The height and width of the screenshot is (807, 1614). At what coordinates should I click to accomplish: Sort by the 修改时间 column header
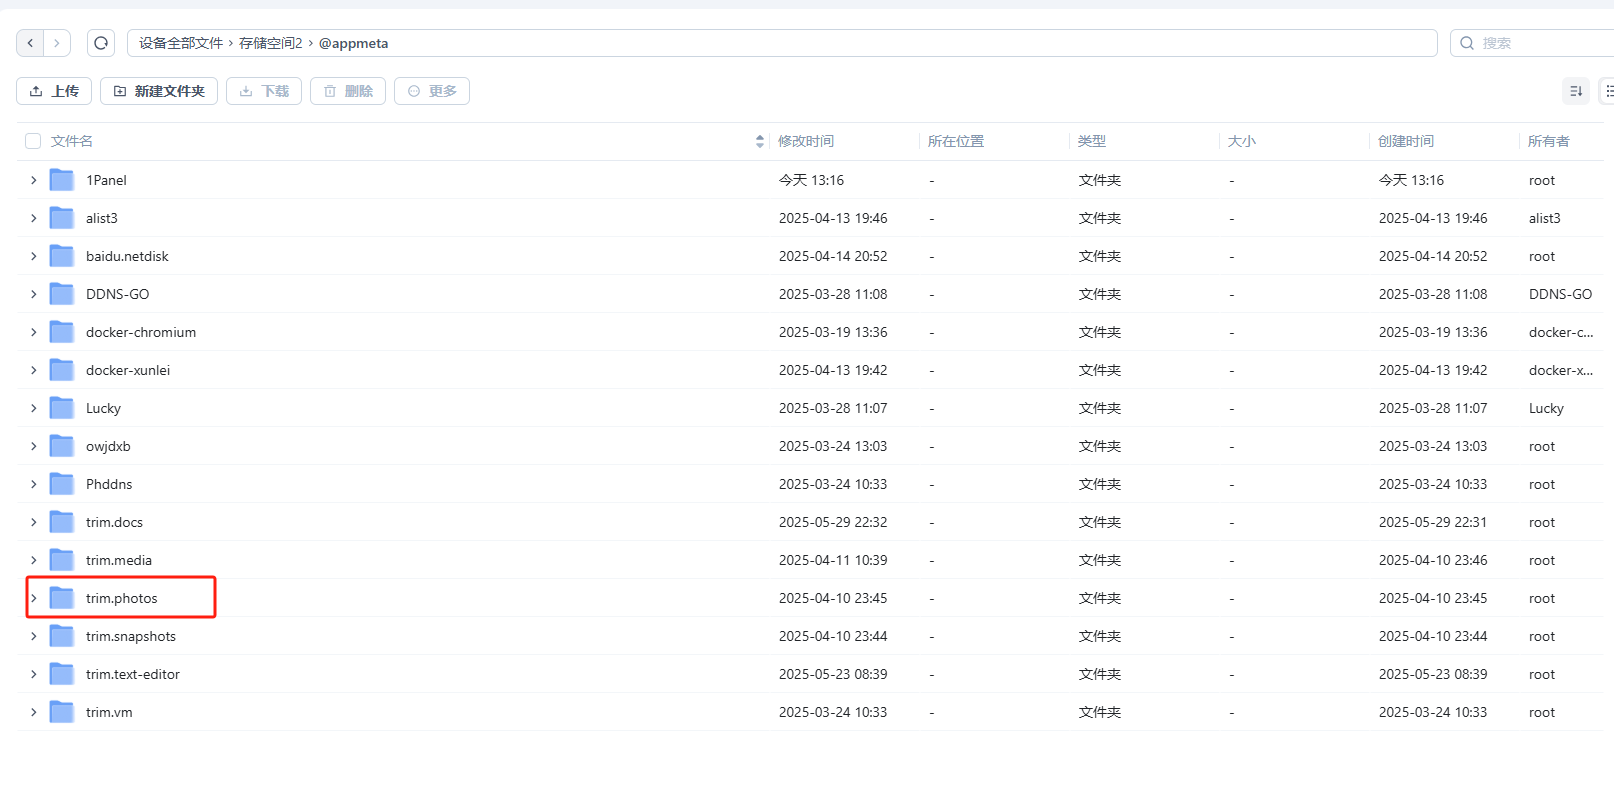tap(806, 141)
